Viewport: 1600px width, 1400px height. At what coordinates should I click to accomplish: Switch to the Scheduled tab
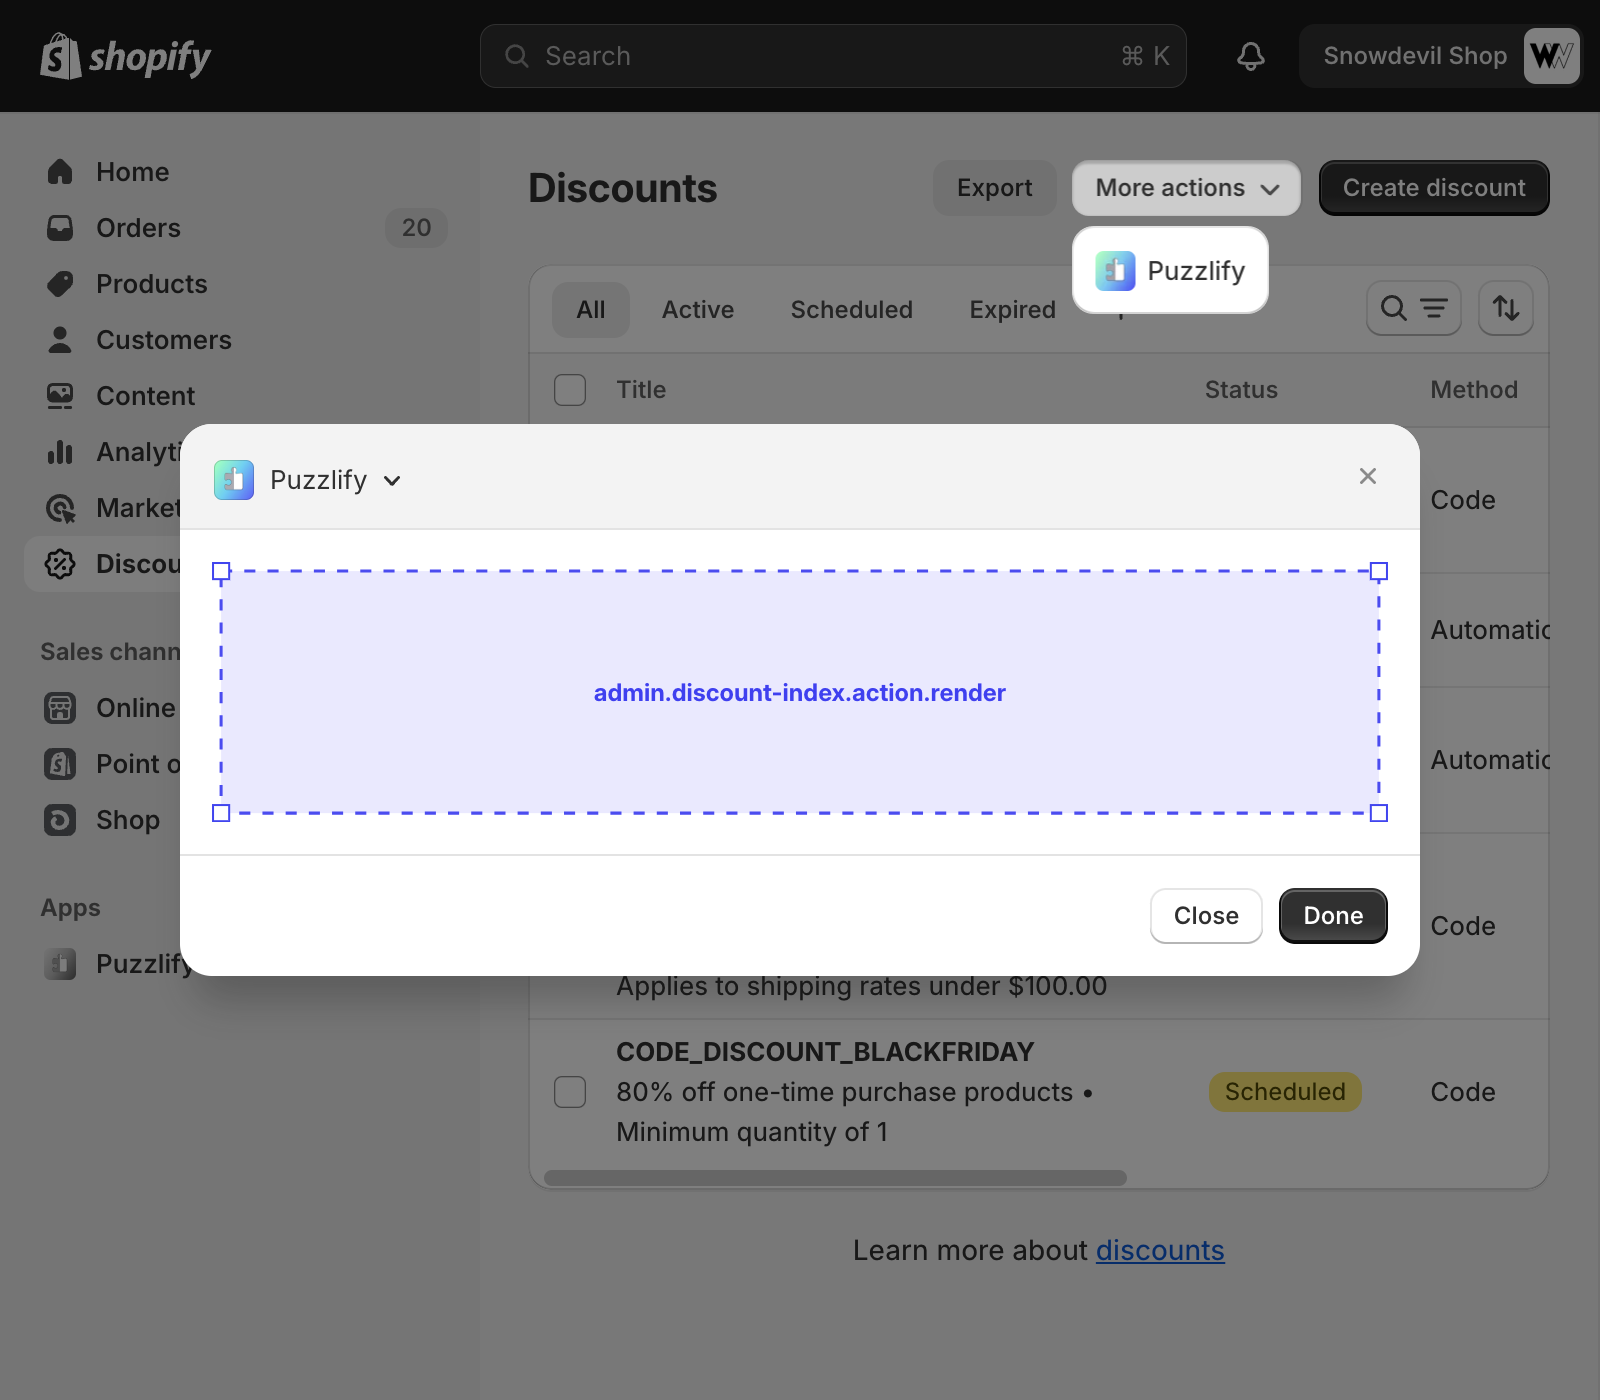pos(851,310)
